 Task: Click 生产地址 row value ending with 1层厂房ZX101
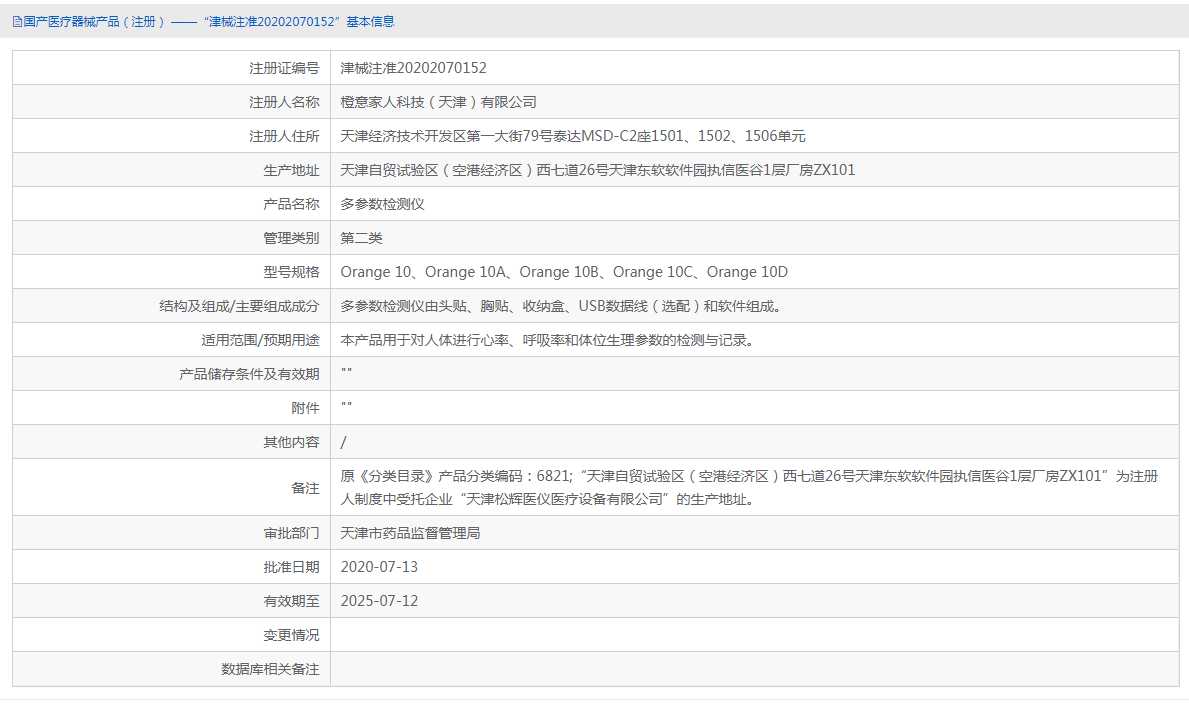coord(598,171)
